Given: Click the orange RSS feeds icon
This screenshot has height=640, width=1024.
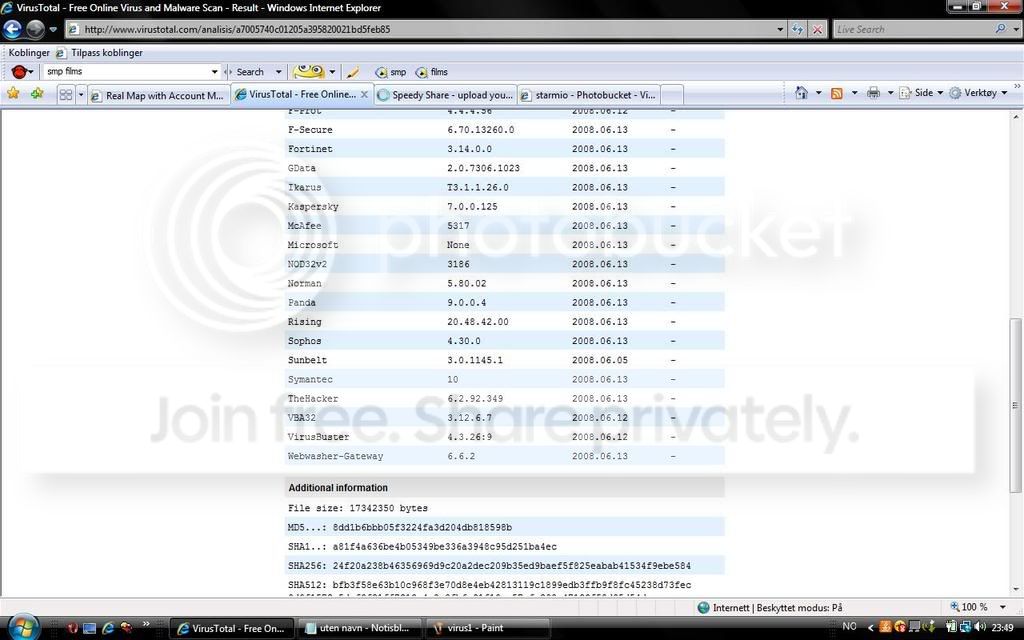Looking at the screenshot, I should [x=837, y=93].
